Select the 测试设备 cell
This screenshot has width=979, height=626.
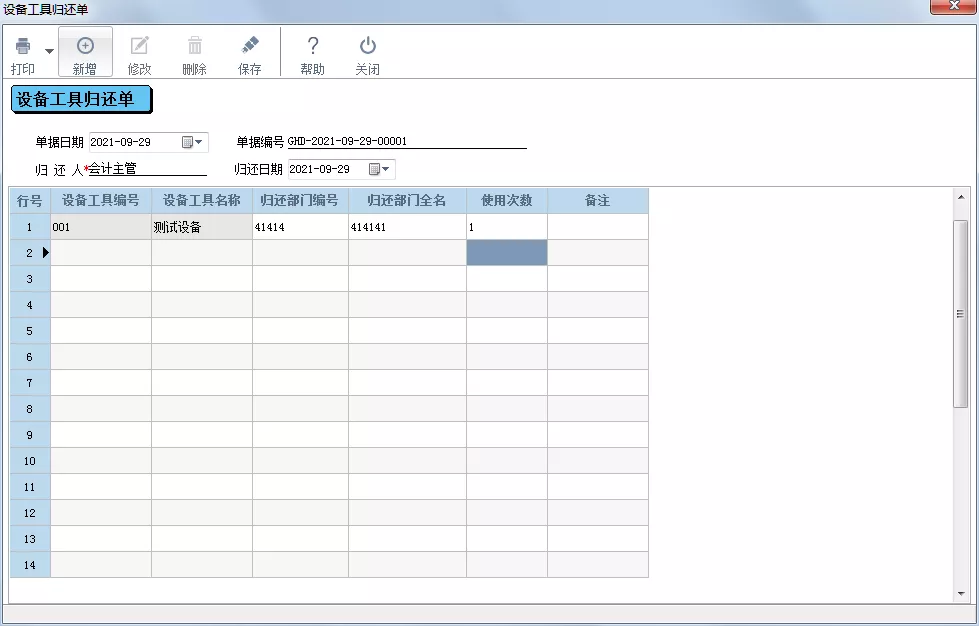point(202,227)
